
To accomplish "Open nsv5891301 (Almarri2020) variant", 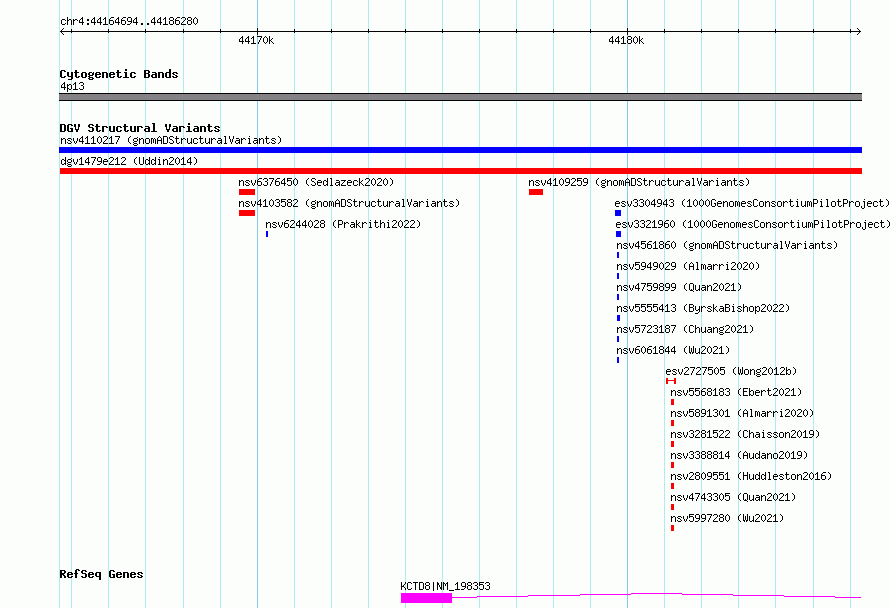I will click(x=742, y=413).
